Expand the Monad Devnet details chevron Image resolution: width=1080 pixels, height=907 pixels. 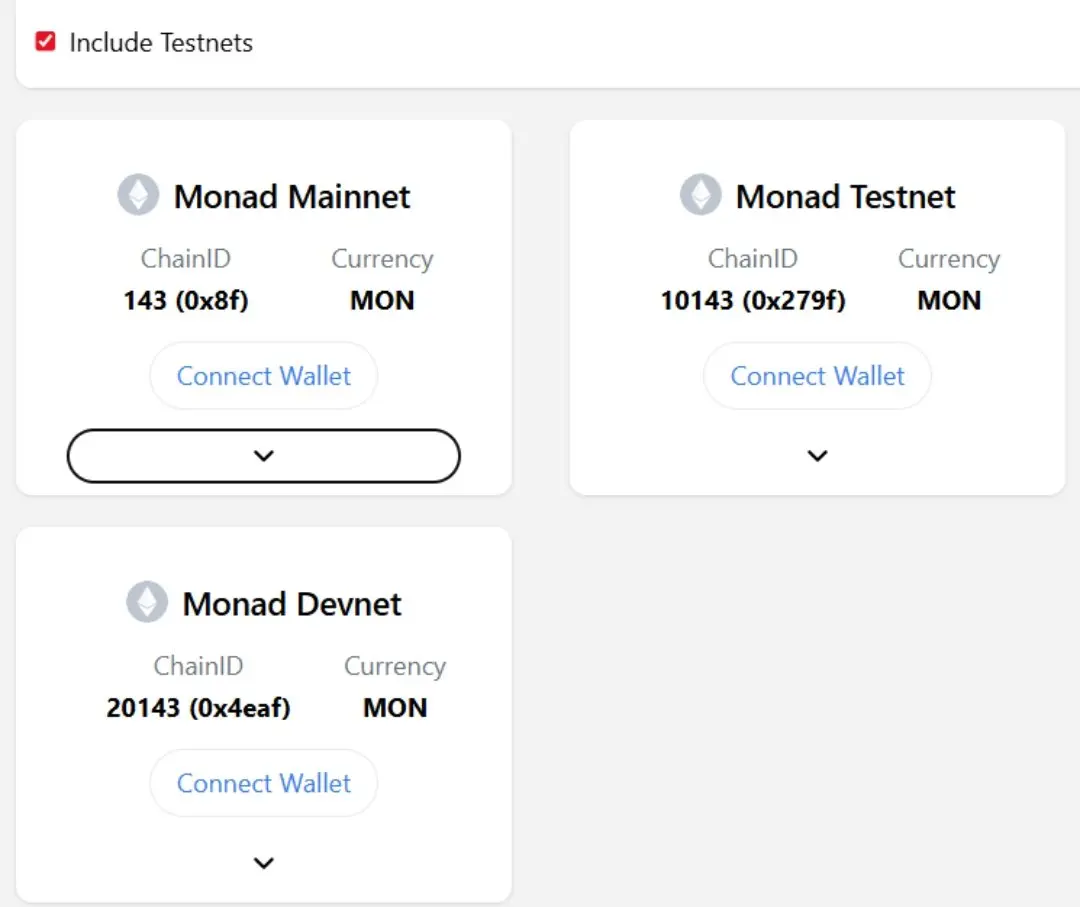[264, 863]
